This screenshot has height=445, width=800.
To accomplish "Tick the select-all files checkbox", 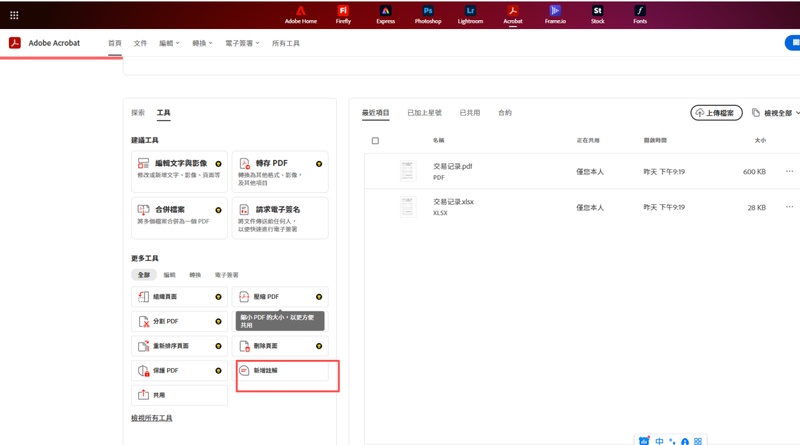I will pyautogui.click(x=375, y=140).
